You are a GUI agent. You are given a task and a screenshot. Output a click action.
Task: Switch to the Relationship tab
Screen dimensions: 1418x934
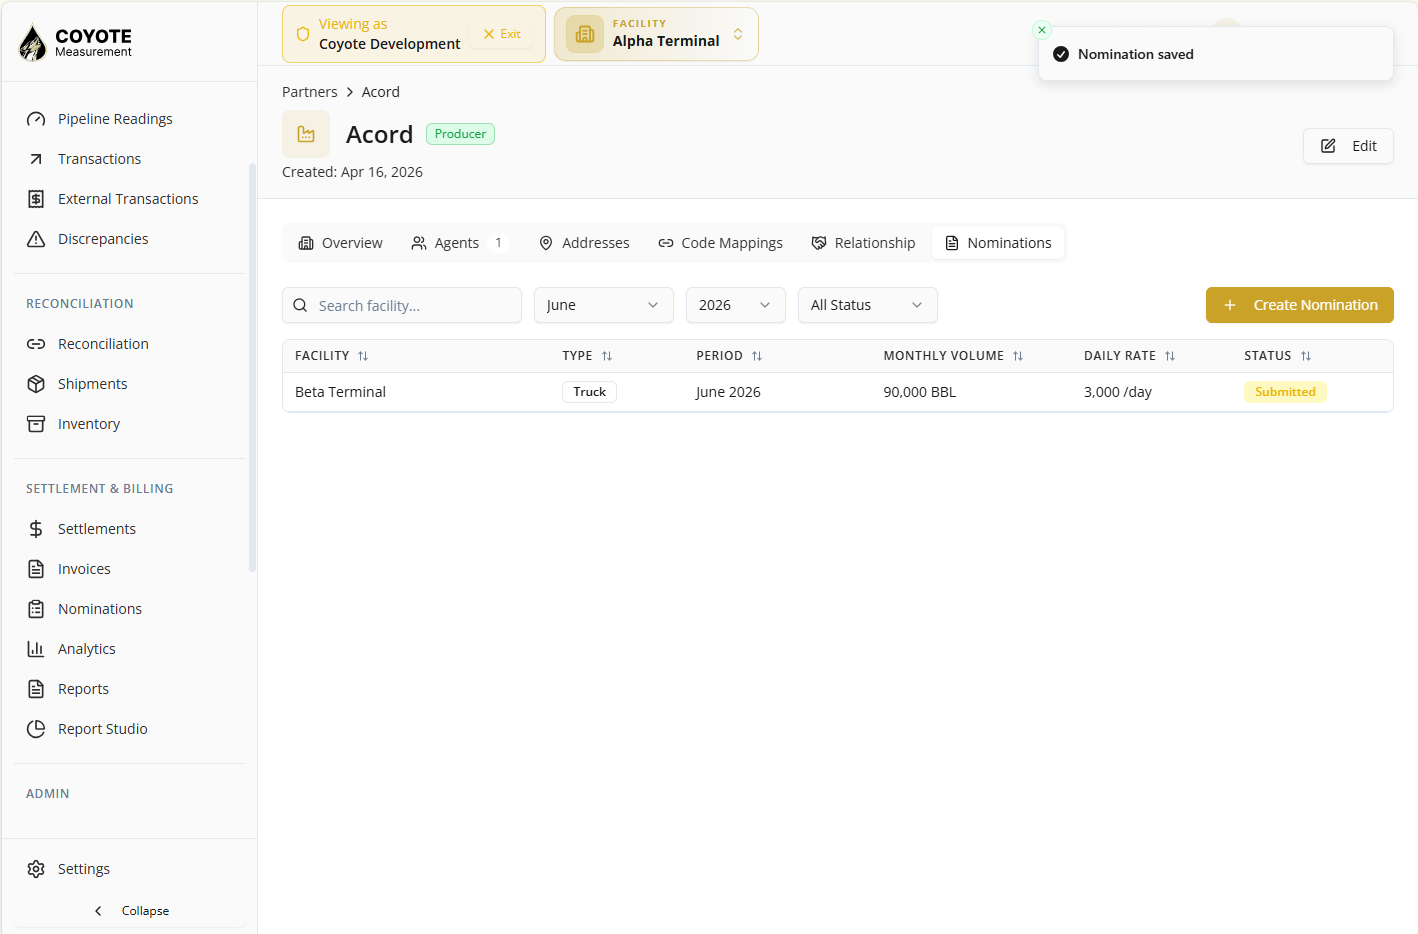click(863, 243)
